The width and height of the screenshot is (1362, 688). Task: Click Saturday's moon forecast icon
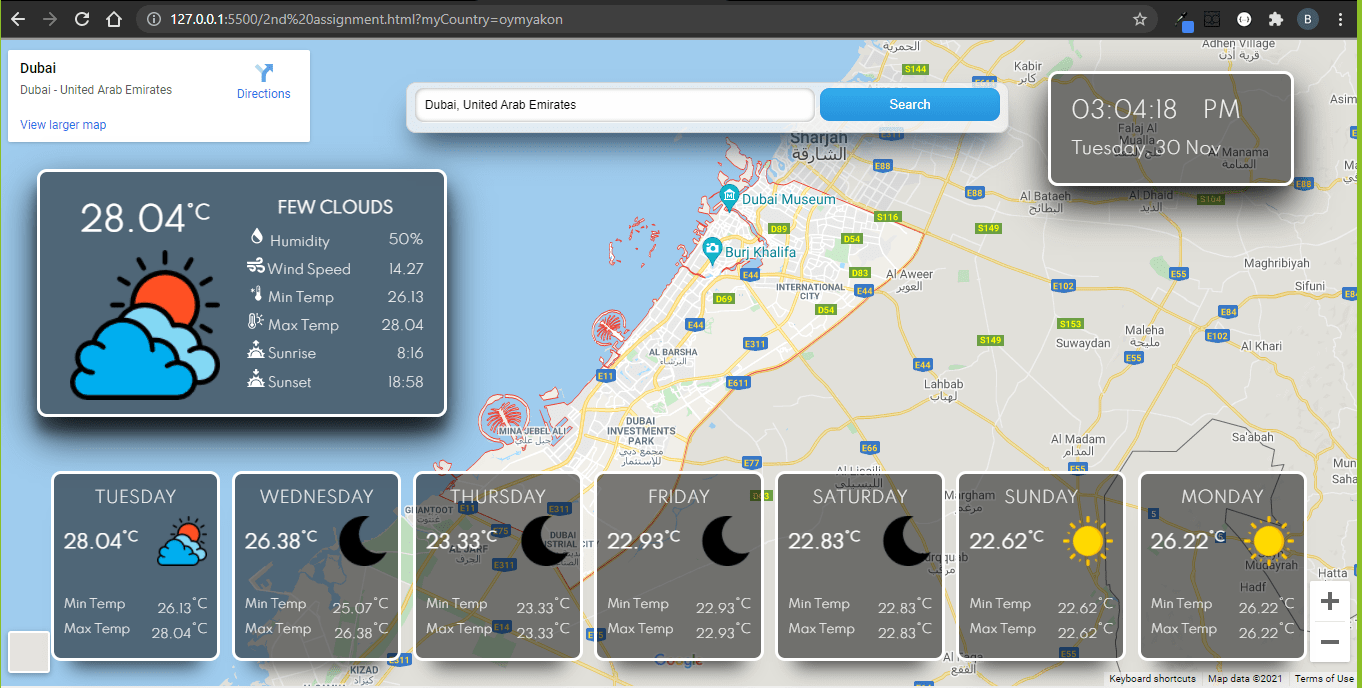[908, 542]
